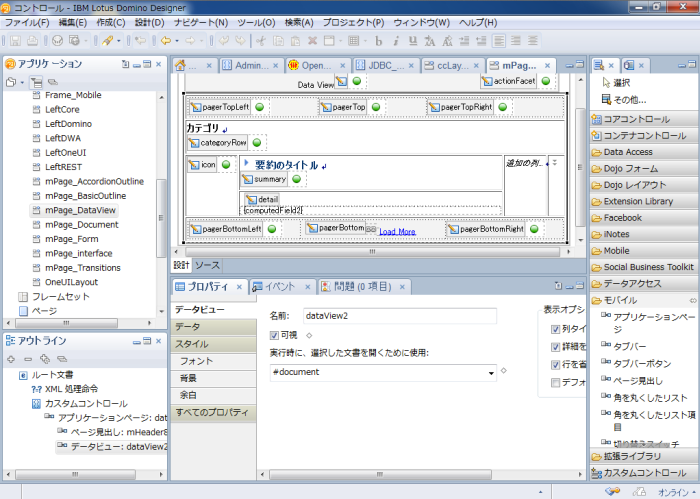The image size is (700, 499).
Task: Expand the 要約のタイトル triangle
Action: pos(246,164)
